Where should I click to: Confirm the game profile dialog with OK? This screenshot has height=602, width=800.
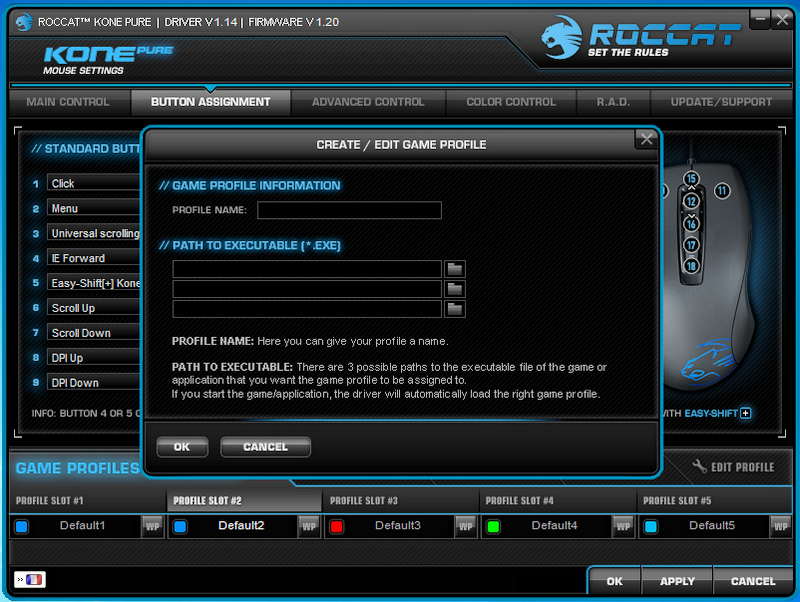(x=182, y=447)
